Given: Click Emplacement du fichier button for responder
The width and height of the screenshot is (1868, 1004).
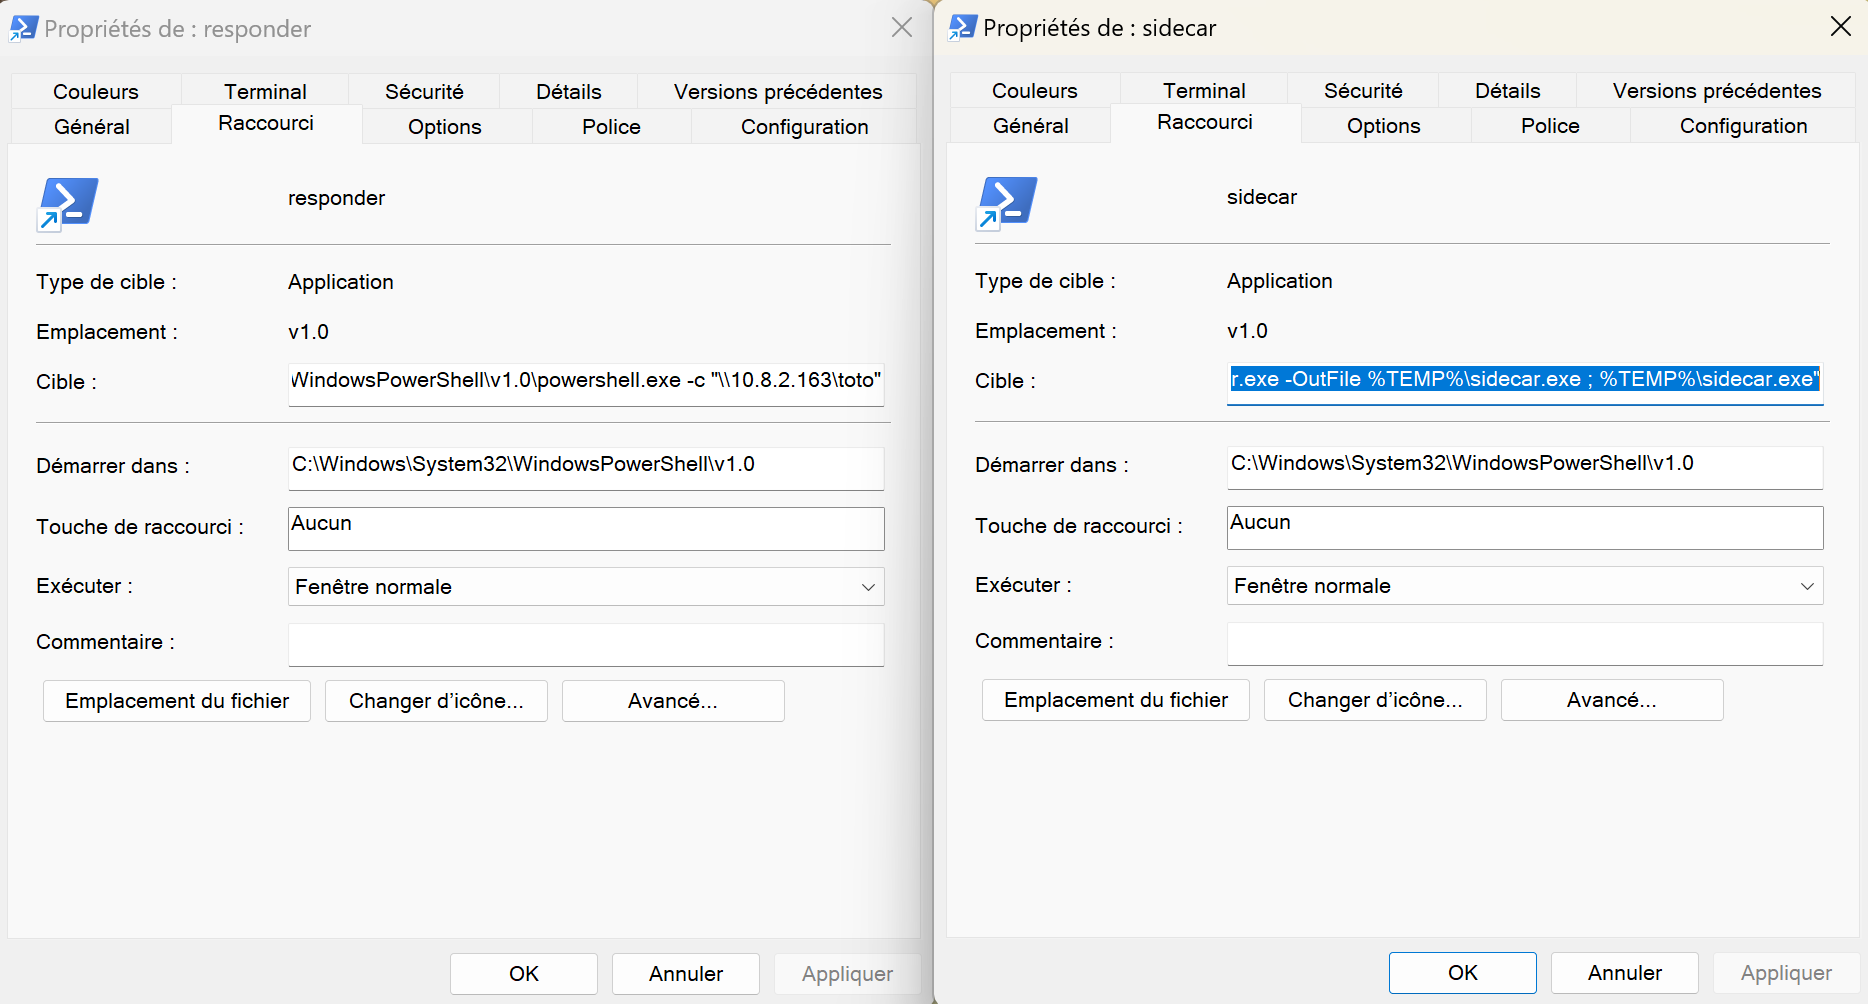Looking at the screenshot, I should [x=177, y=701].
